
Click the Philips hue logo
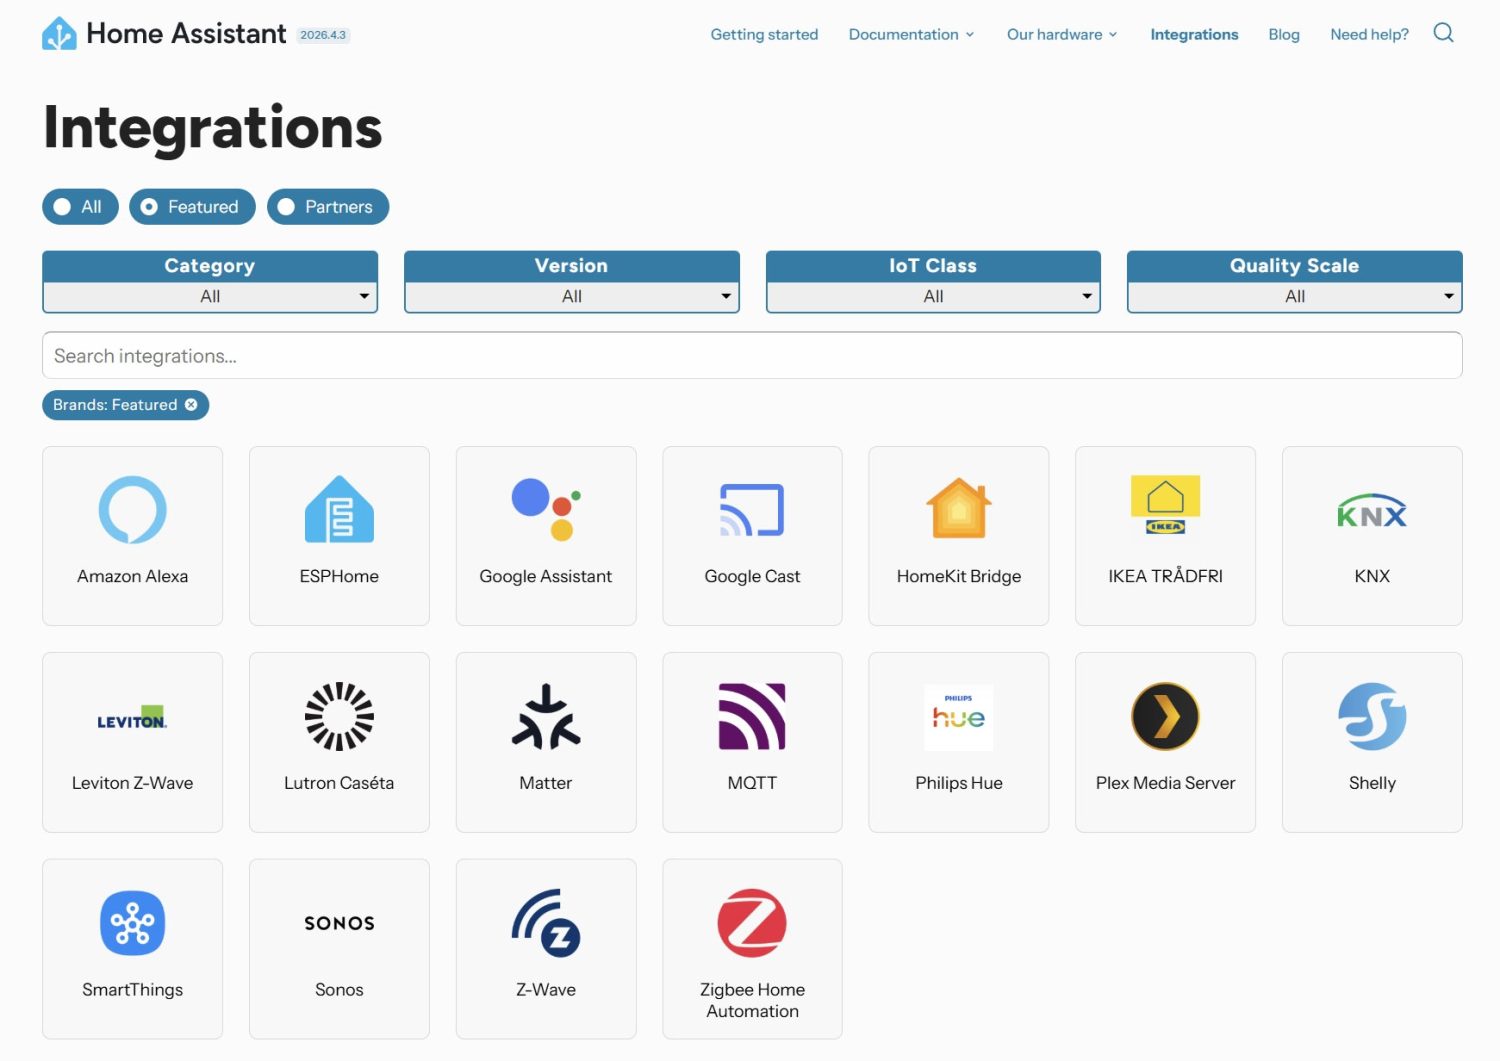click(959, 717)
